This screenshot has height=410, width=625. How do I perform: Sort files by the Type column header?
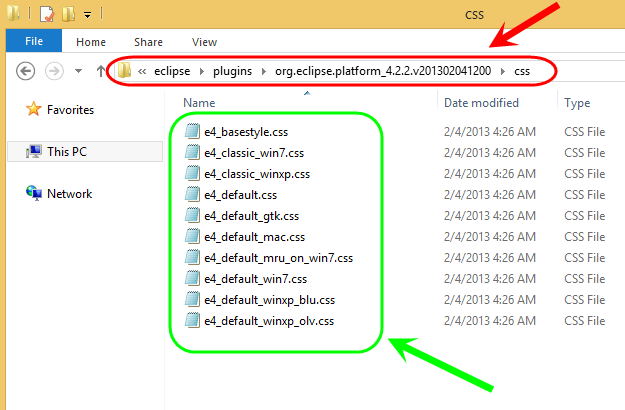(x=577, y=103)
